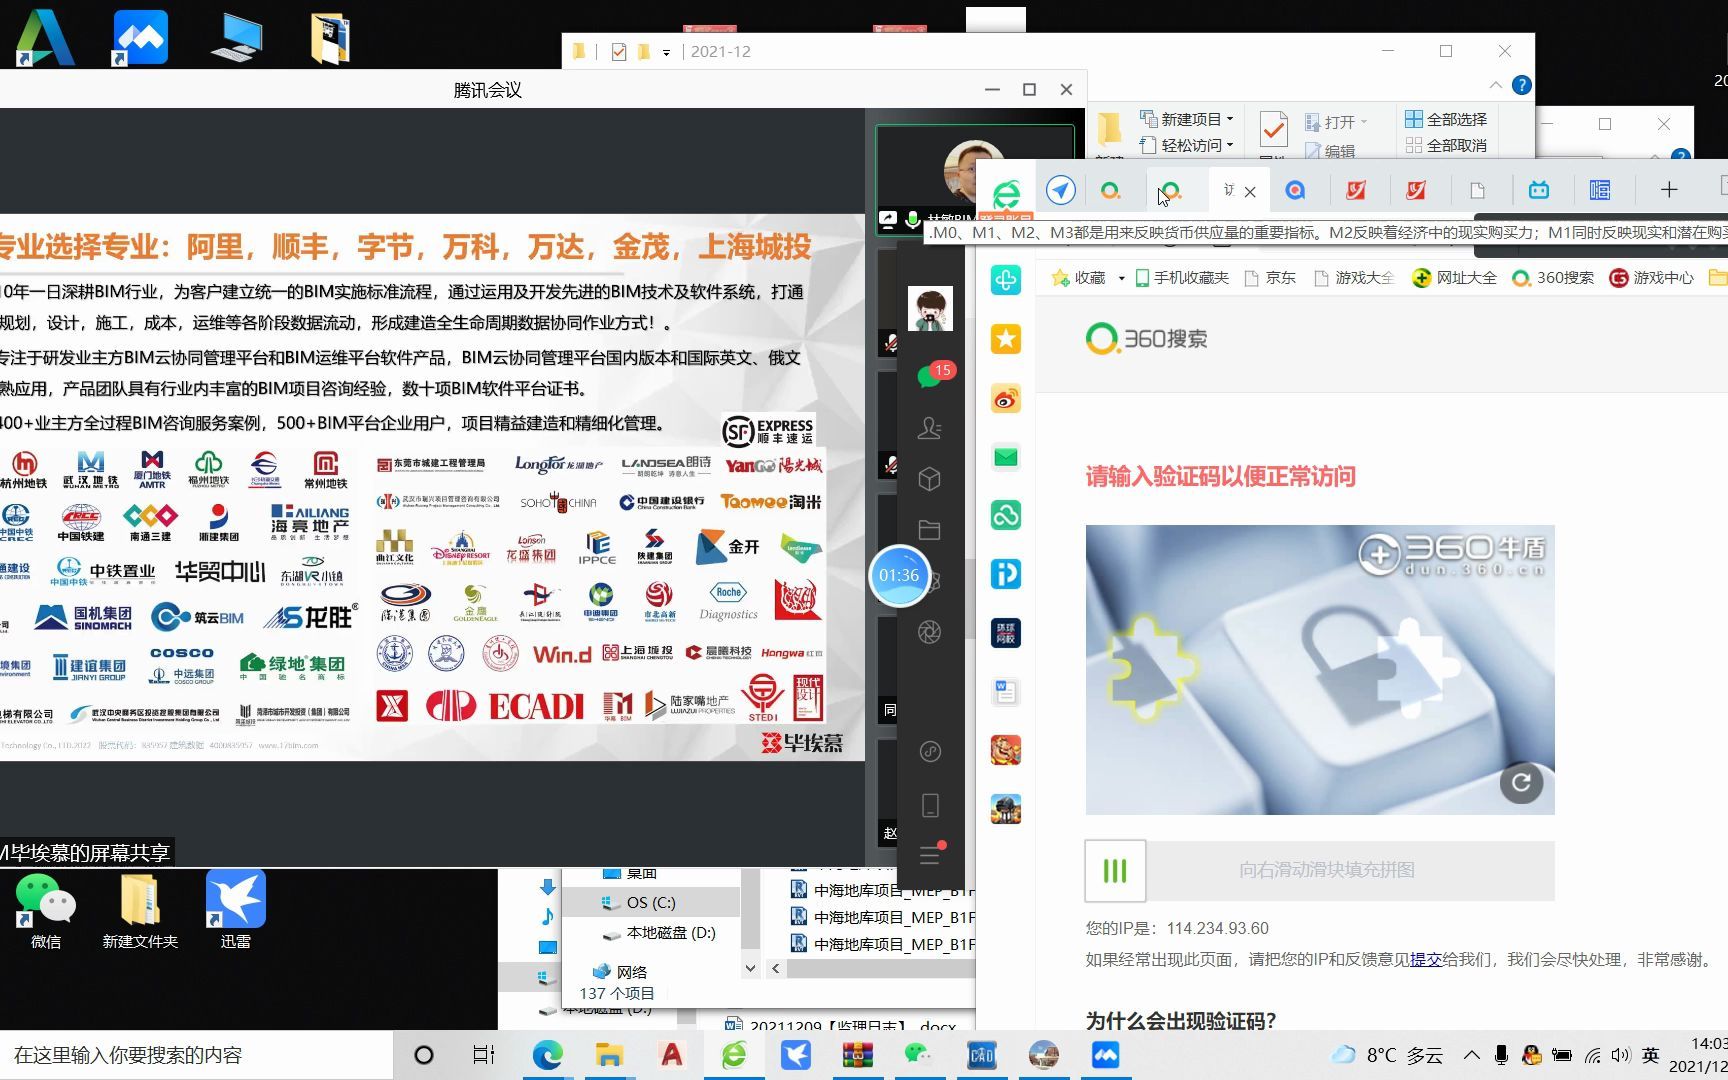This screenshot has height=1080, width=1728.
Task: Open the 迅雷 desktop shortcut
Action: tap(236, 910)
